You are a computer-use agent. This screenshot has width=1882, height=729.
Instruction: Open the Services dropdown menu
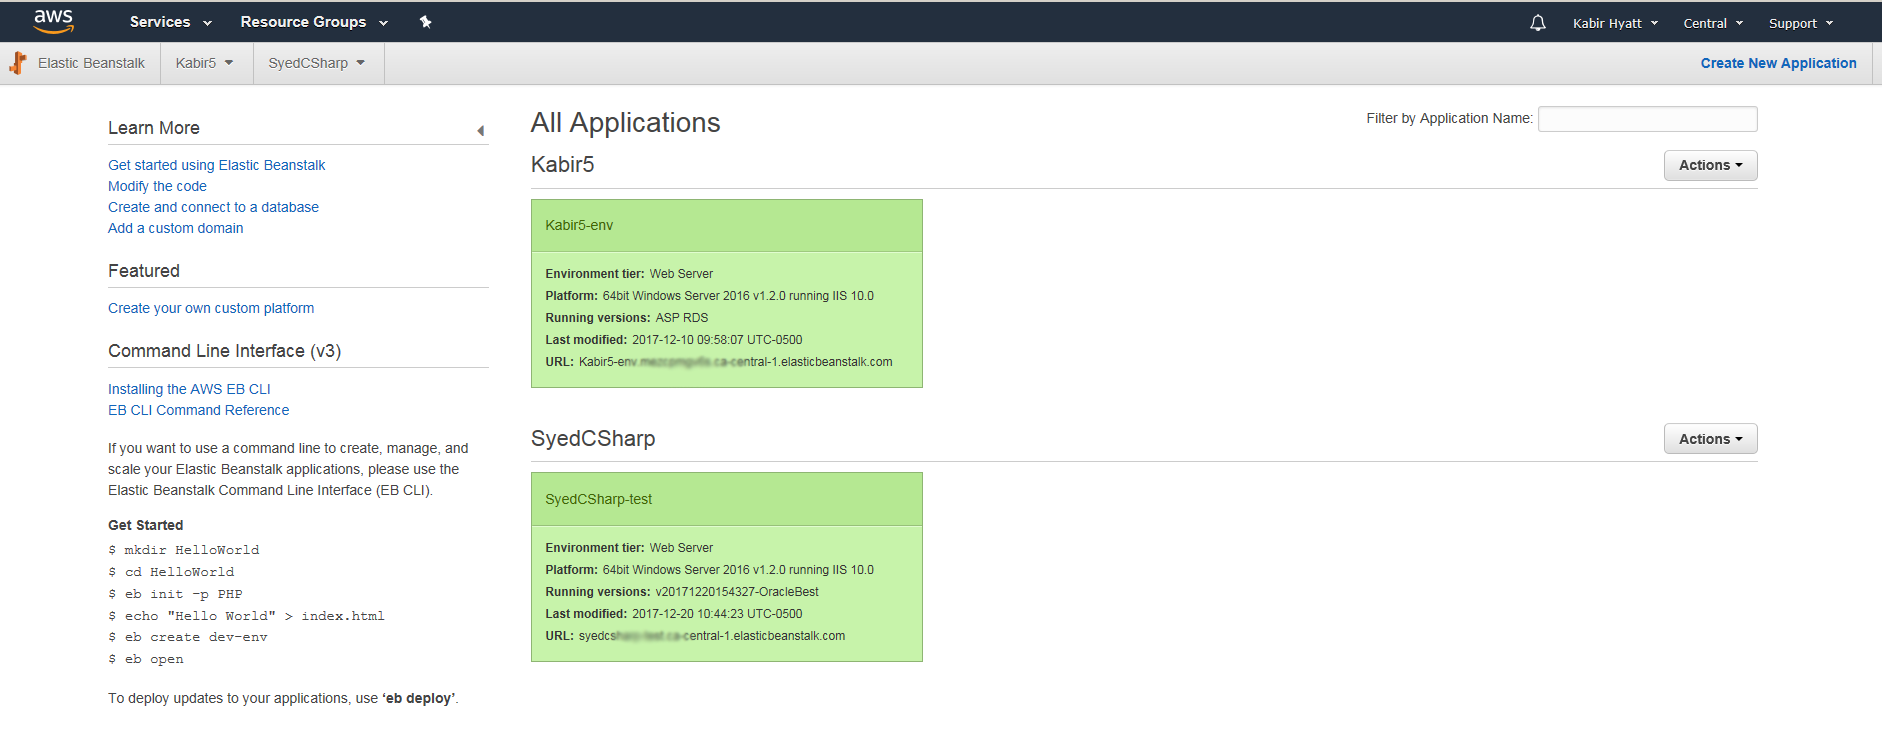(171, 22)
